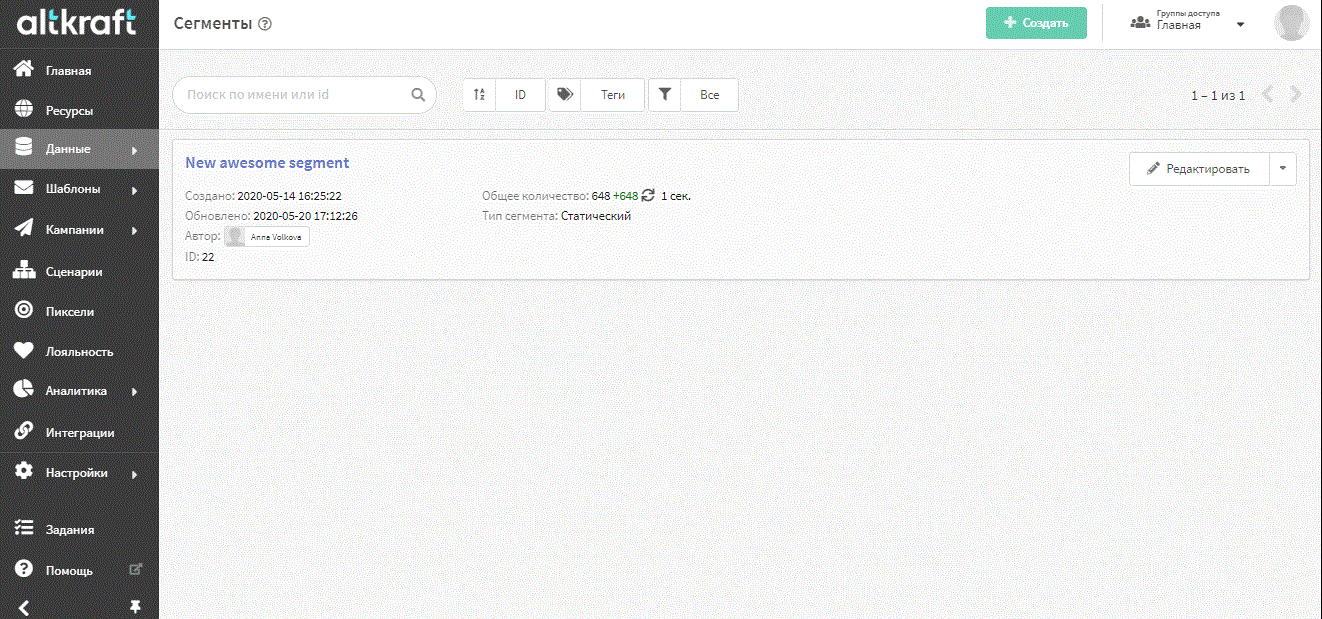This screenshot has width=1322, height=619.
Task: Click author Anna Volkova badge
Action: coord(267,237)
